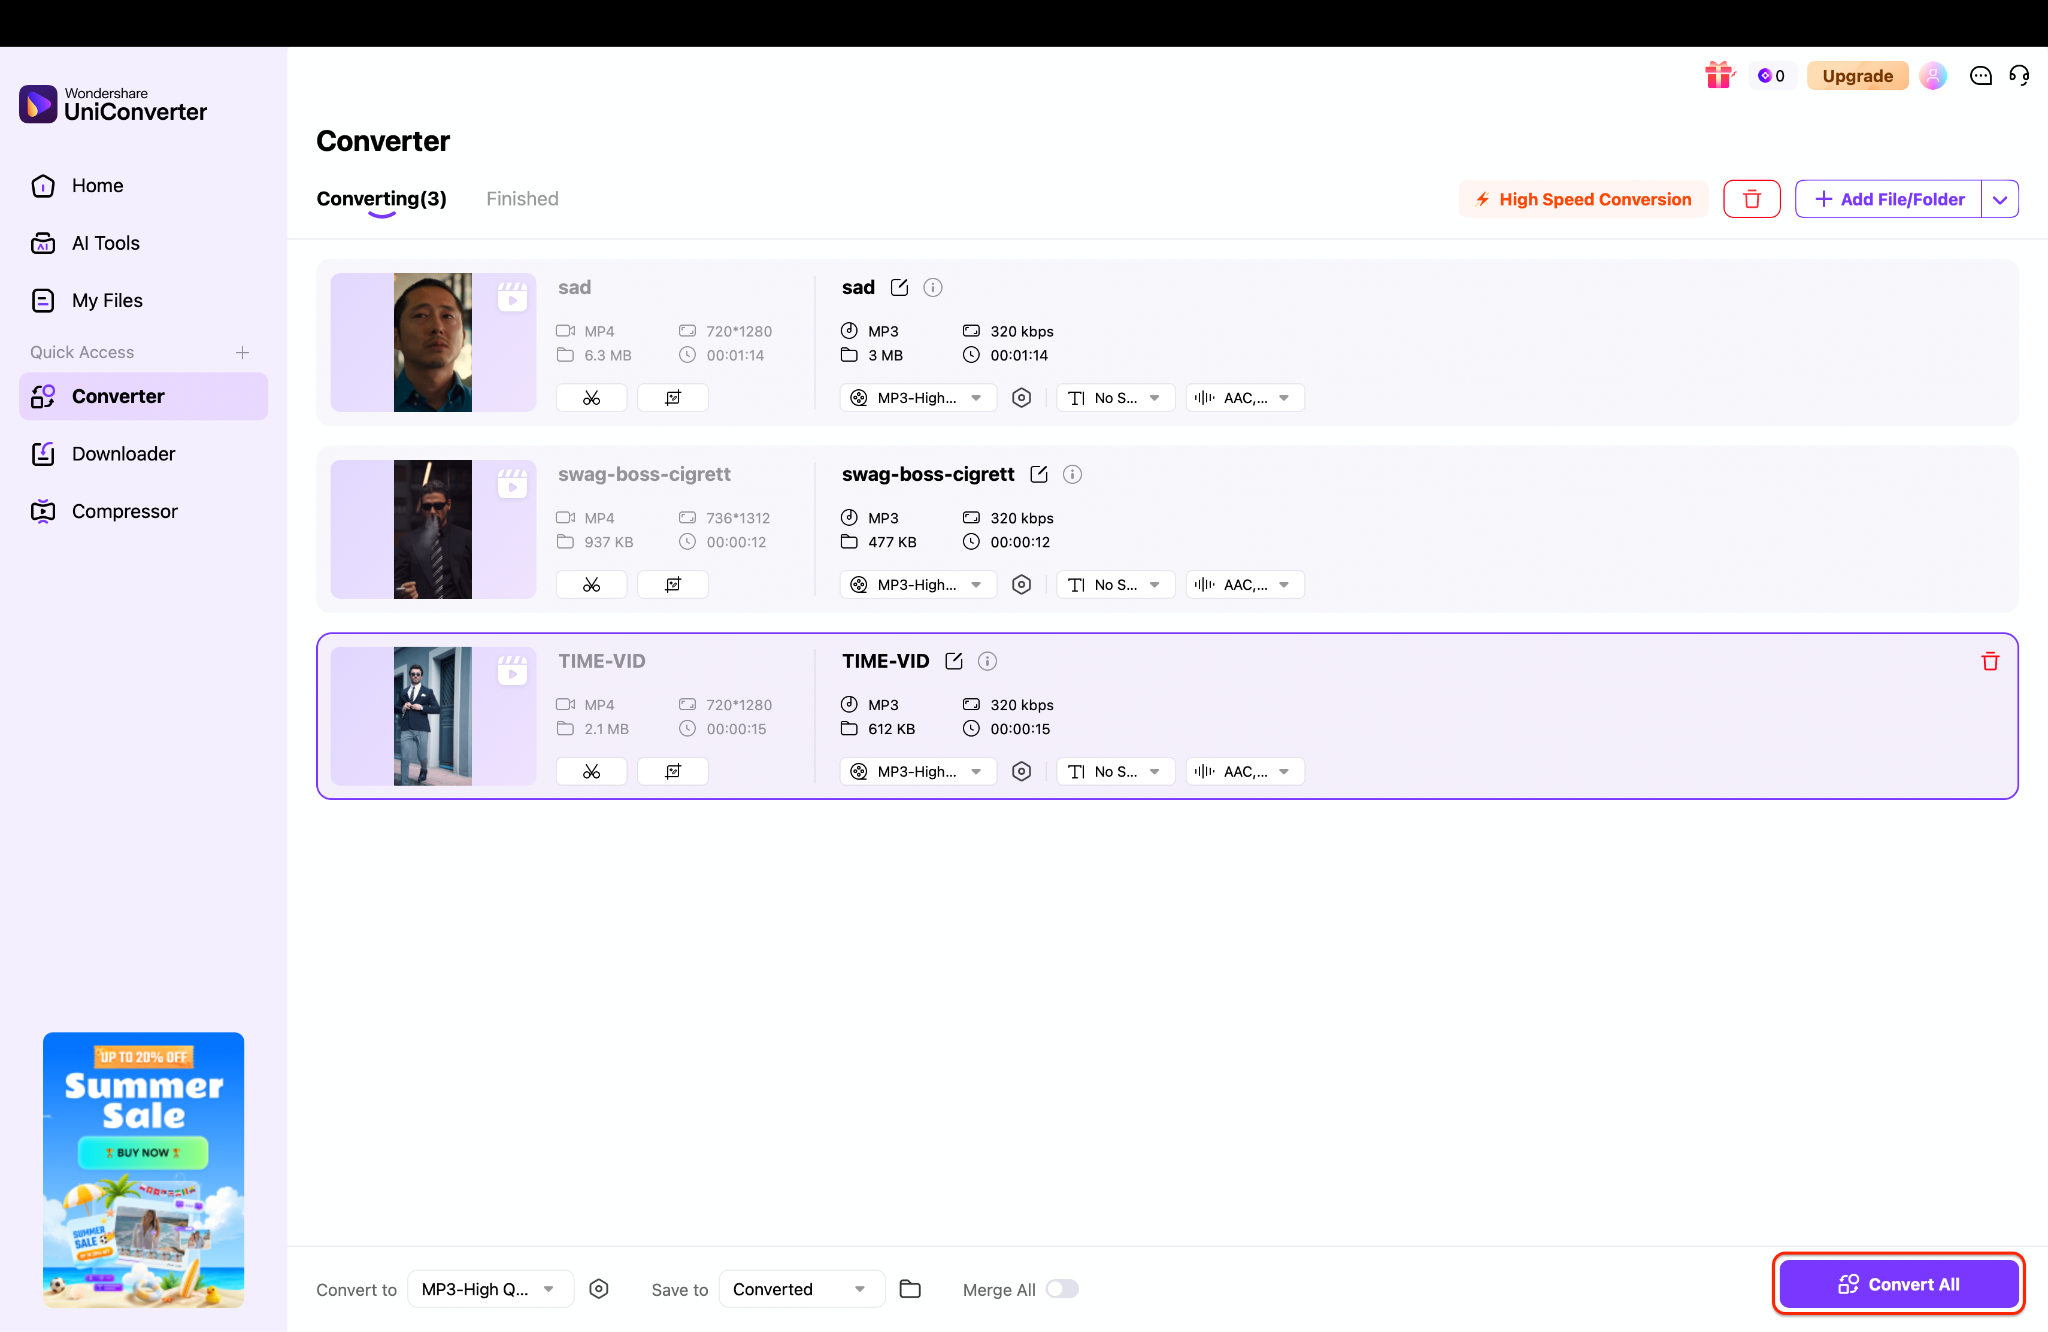Open No S... subtitle dropdown for sad

point(1115,398)
